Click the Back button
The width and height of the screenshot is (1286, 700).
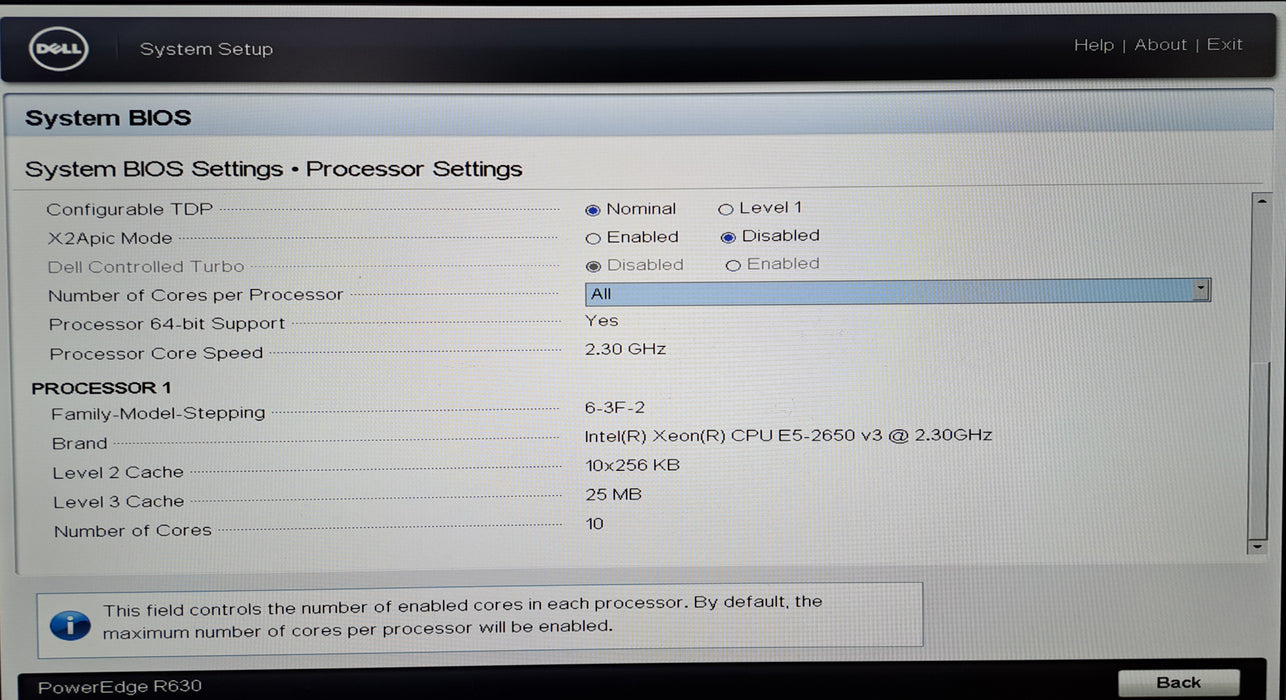click(x=1178, y=683)
